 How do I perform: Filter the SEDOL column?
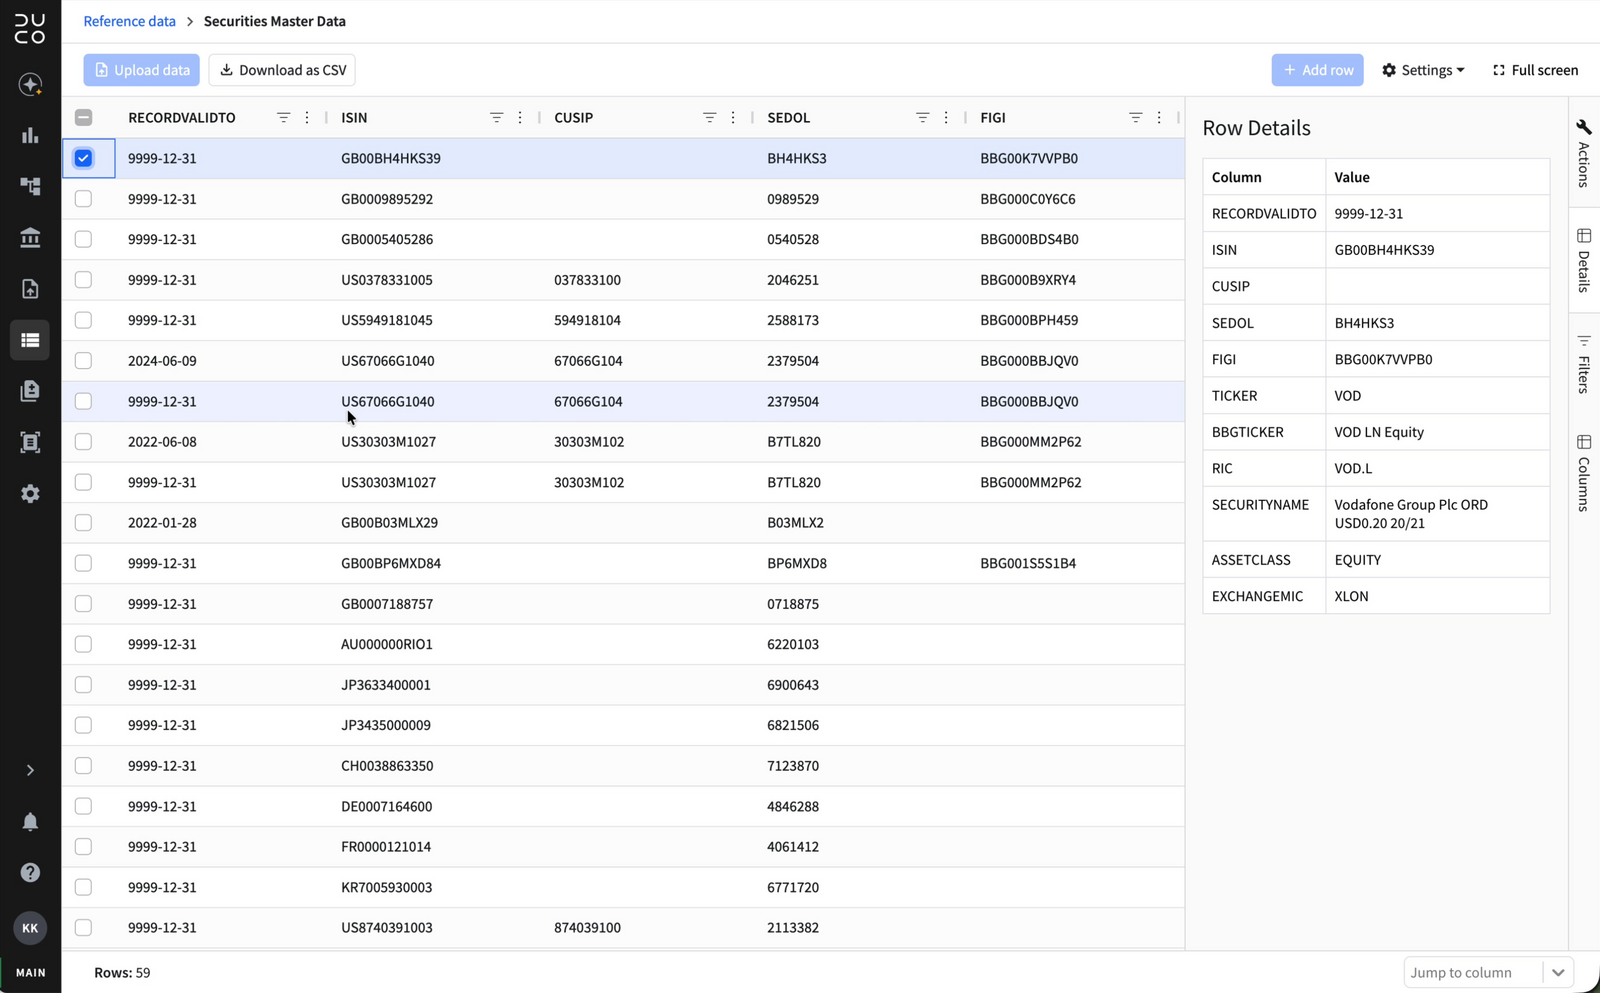922,117
